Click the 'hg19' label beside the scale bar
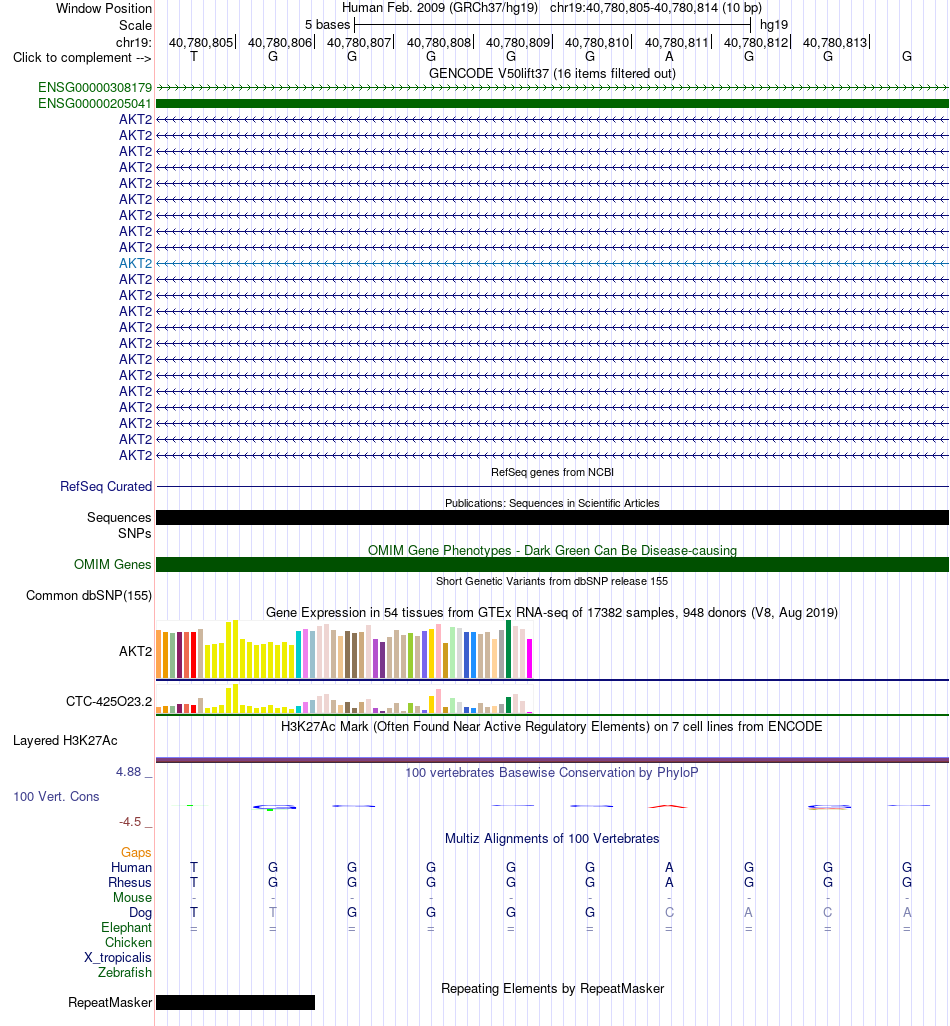The height and width of the screenshot is (1026, 950). tap(773, 25)
